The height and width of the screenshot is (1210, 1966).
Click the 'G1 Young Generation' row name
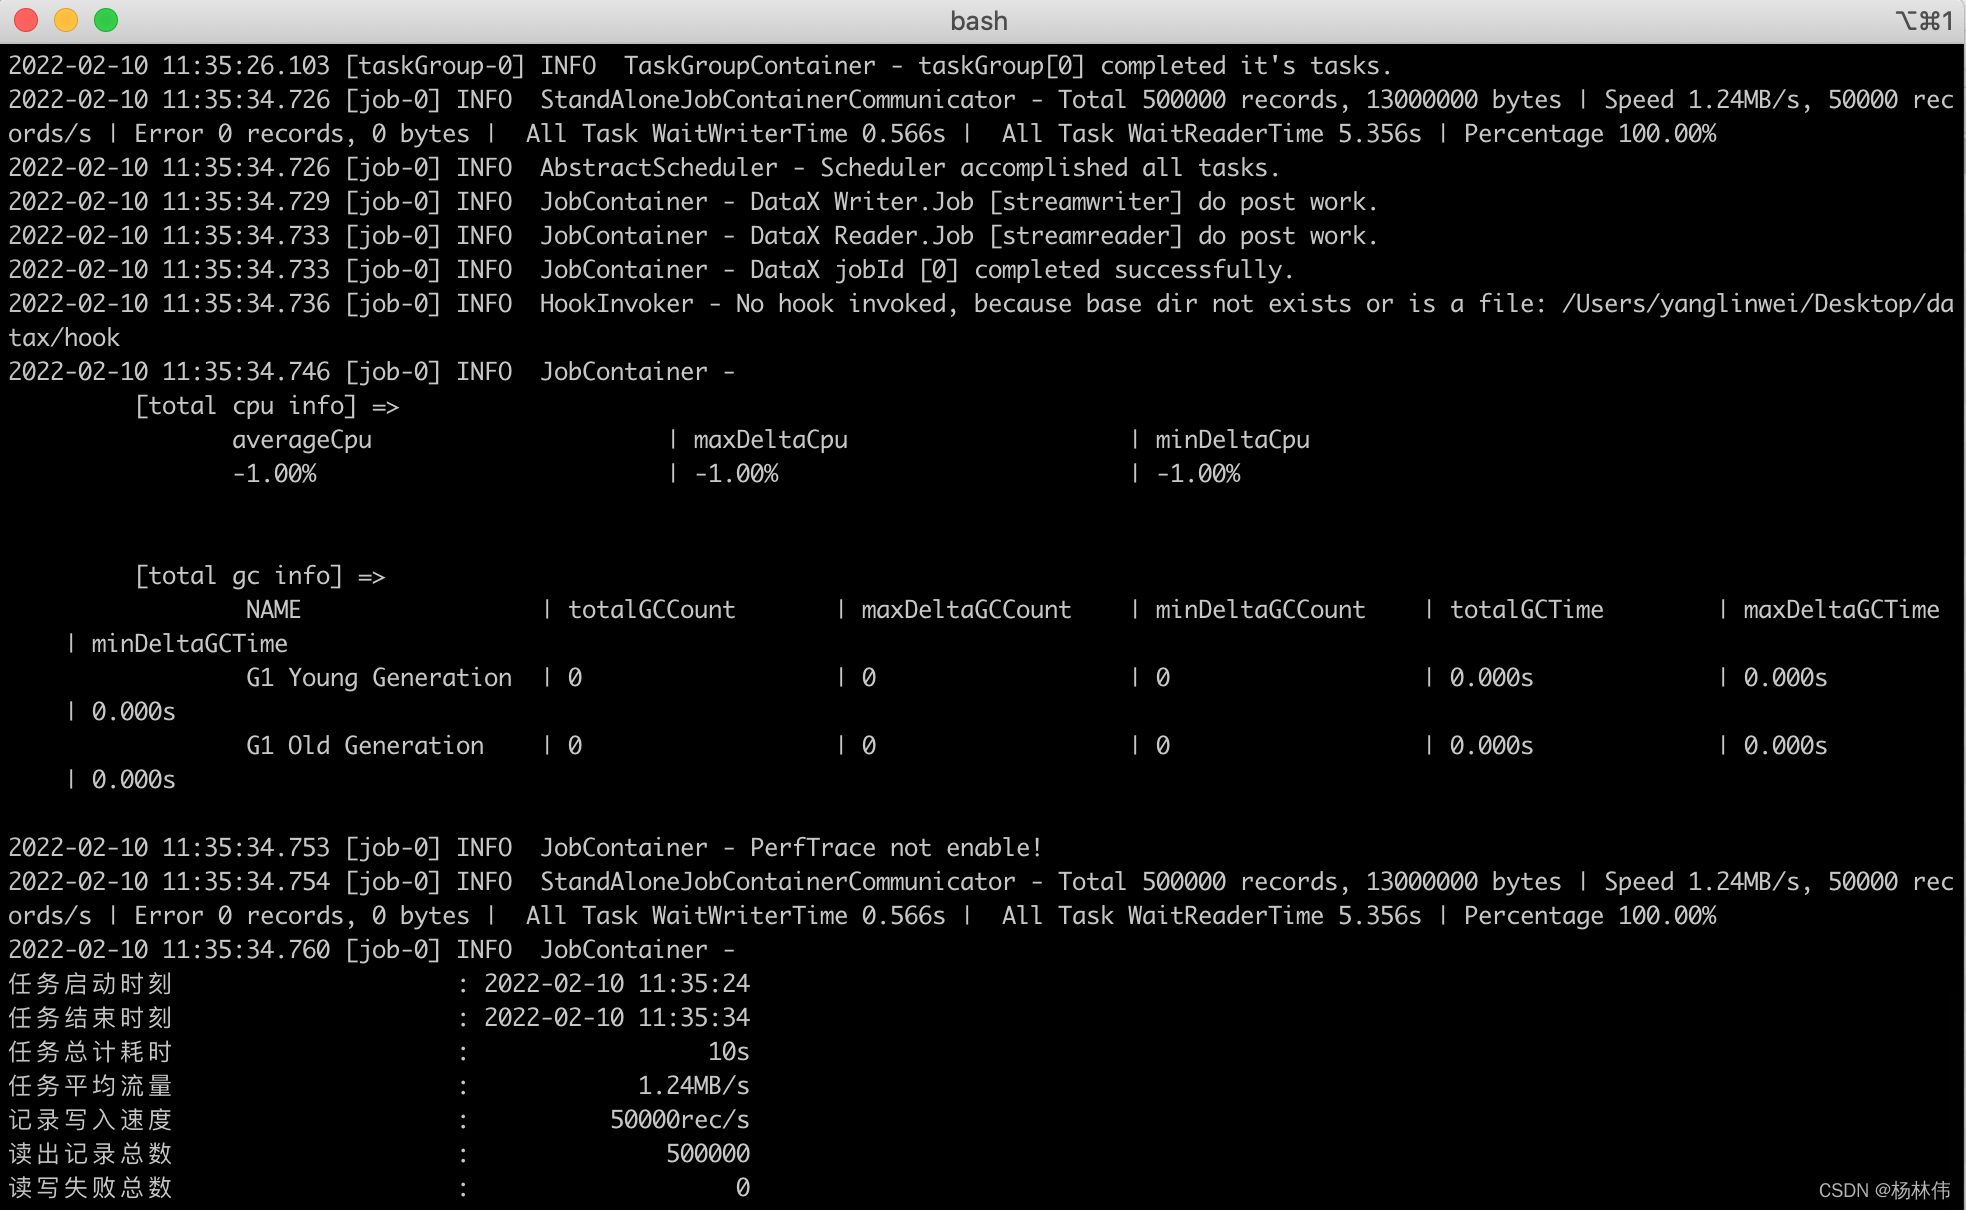coord(378,678)
